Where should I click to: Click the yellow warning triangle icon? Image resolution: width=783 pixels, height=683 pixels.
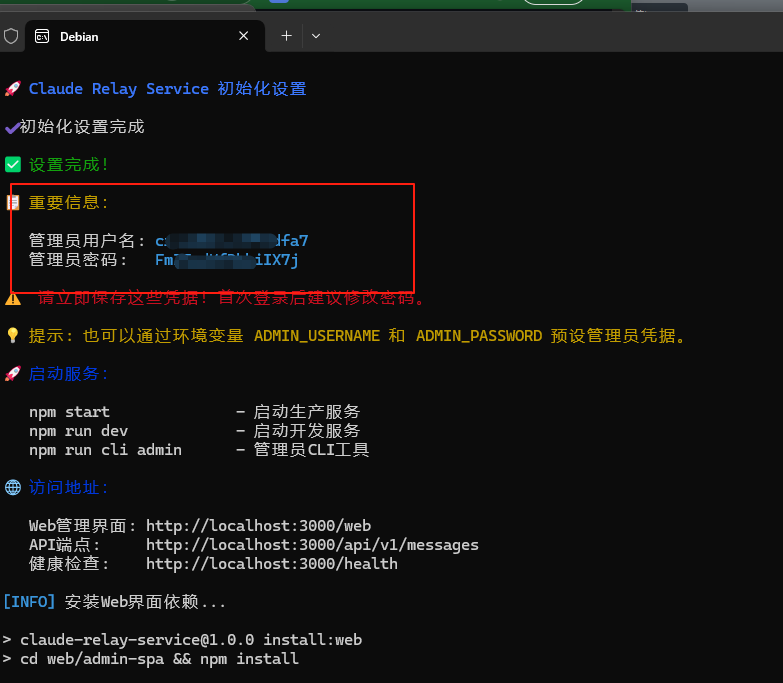(x=12, y=298)
